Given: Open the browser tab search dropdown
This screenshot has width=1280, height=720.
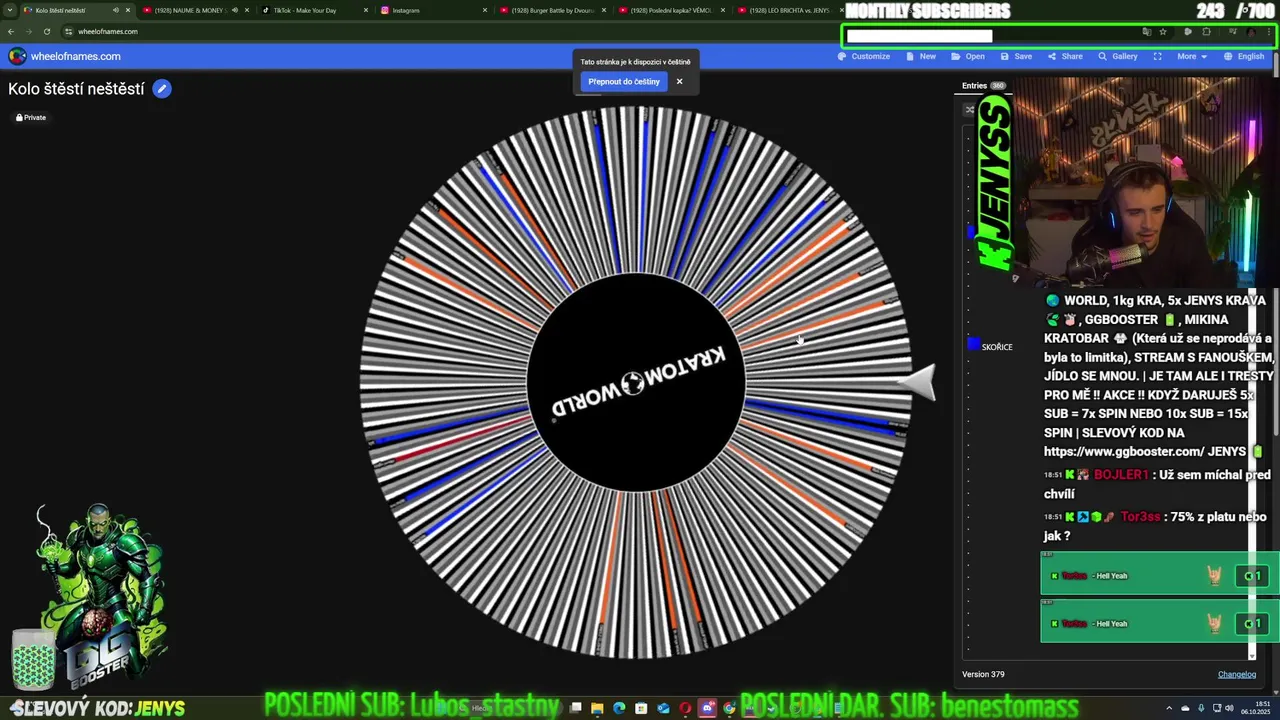Looking at the screenshot, I should 9,10.
